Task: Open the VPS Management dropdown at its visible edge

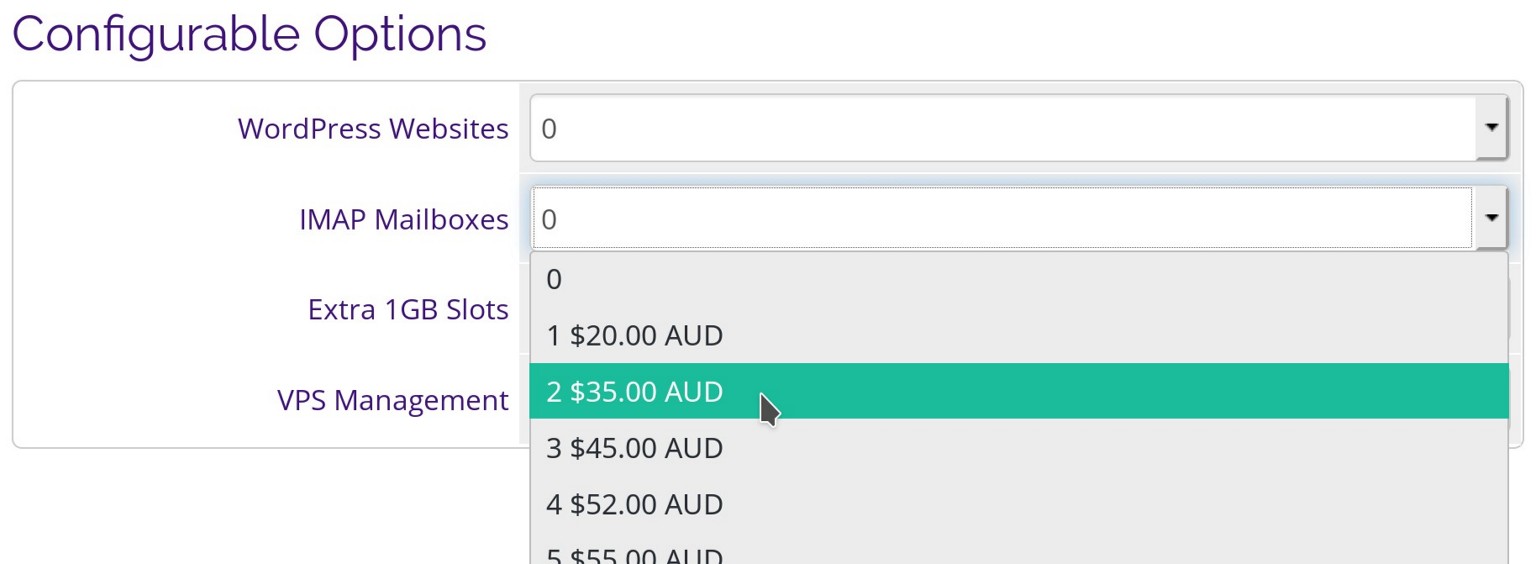Action: coord(1513,398)
